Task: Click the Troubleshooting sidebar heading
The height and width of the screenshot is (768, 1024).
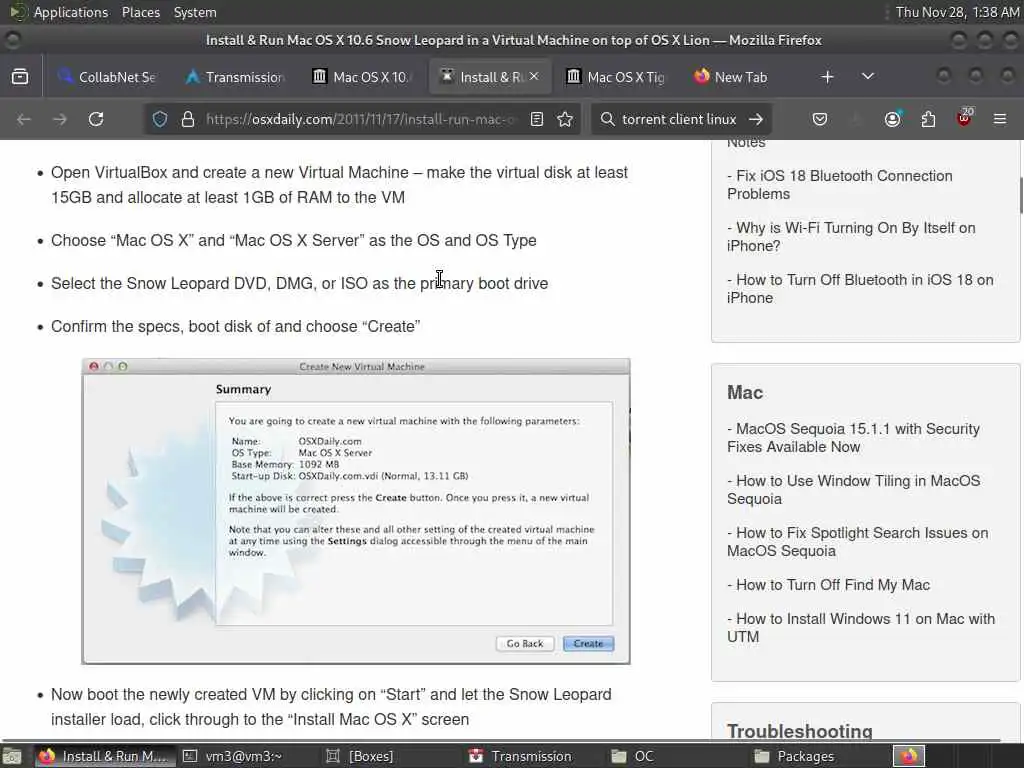Action: tap(800, 731)
